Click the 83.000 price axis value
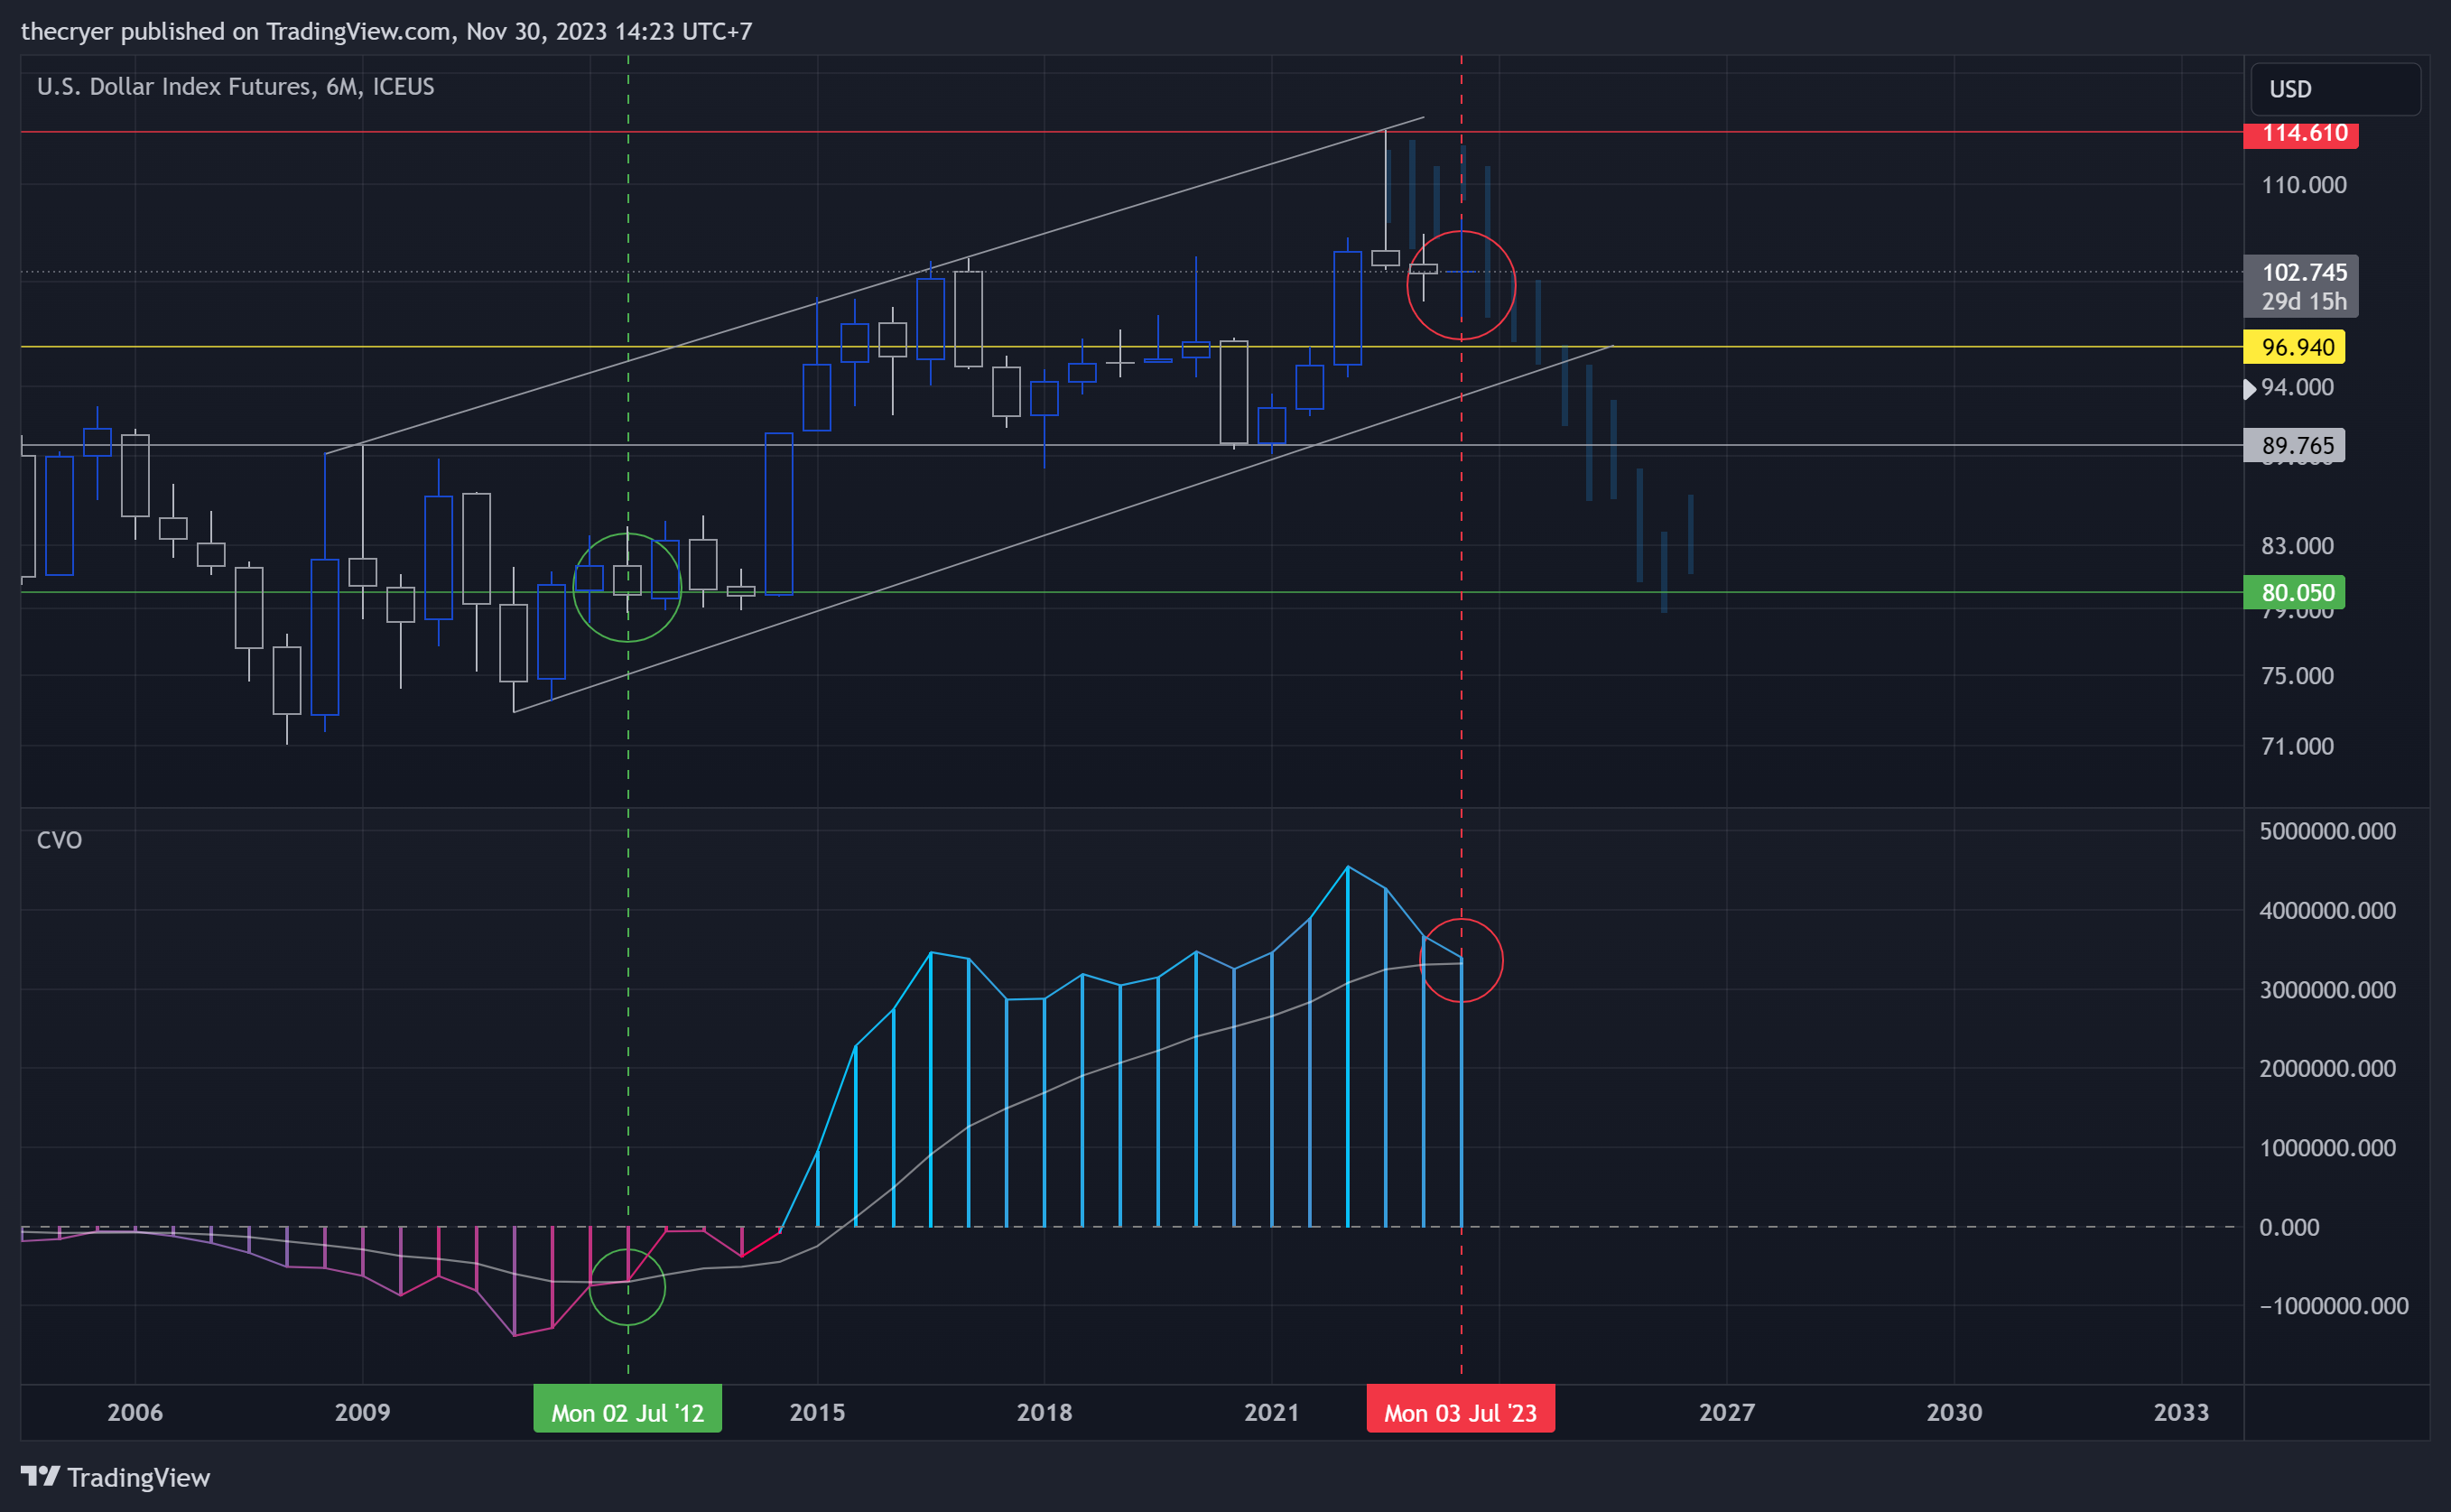This screenshot has width=2451, height=1512. click(2297, 546)
